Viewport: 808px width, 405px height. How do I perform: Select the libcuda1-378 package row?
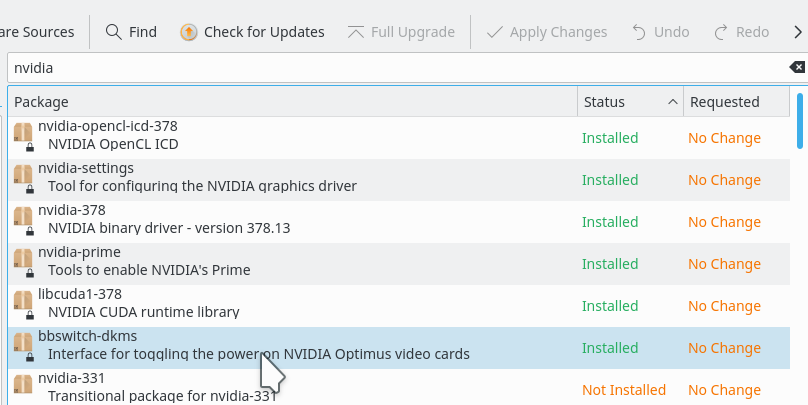[x=300, y=306]
